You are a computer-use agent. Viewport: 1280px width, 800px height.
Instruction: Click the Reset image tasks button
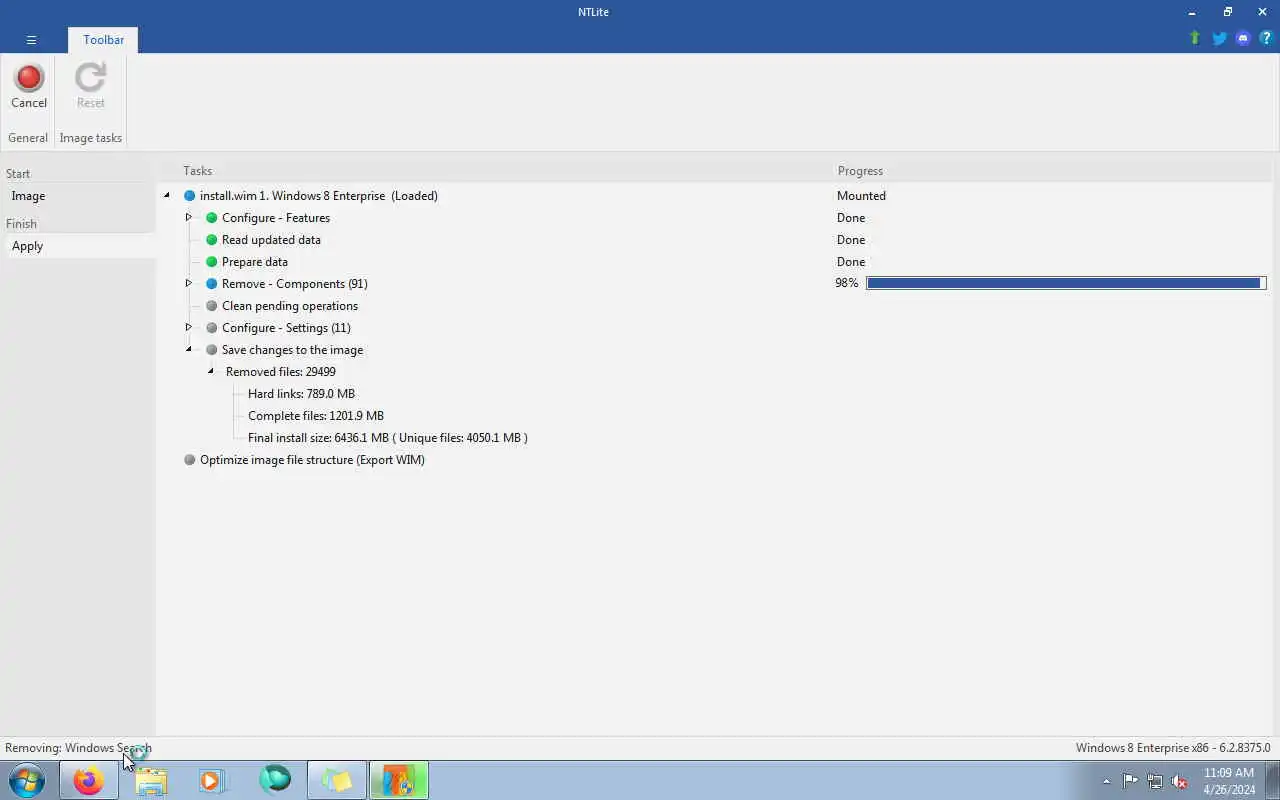click(90, 87)
